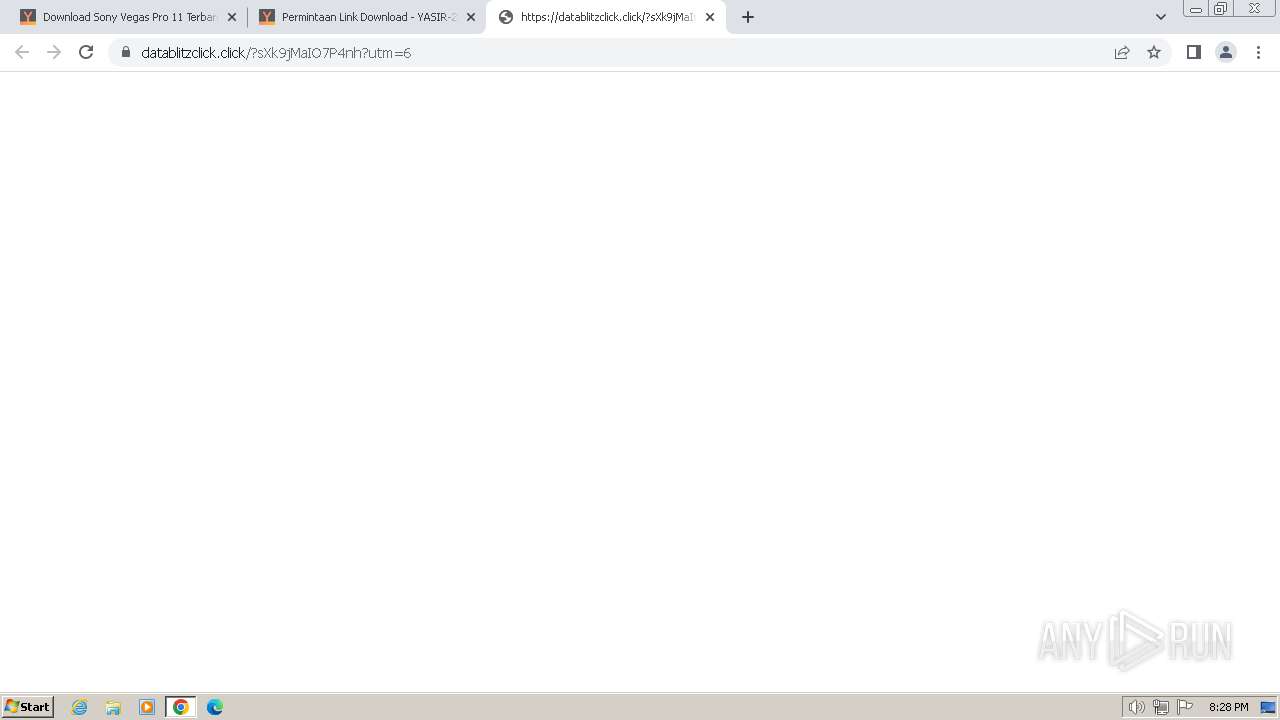Launch Internet Explorer from taskbar

(x=80, y=707)
